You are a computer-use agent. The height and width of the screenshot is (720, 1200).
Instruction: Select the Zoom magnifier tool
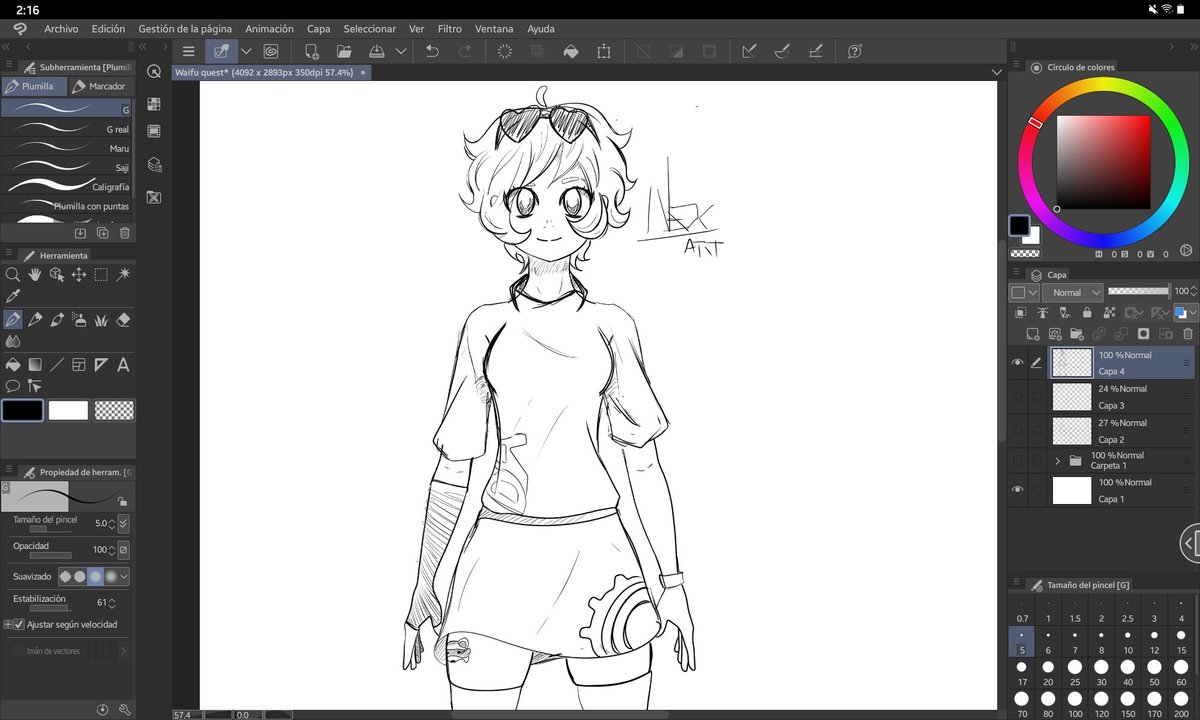(12, 274)
